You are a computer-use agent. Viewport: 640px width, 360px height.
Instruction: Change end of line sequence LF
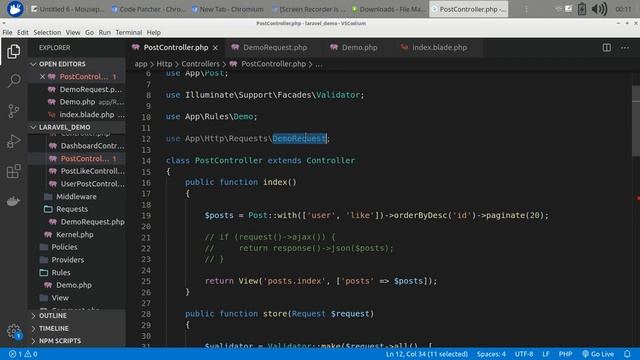point(546,354)
